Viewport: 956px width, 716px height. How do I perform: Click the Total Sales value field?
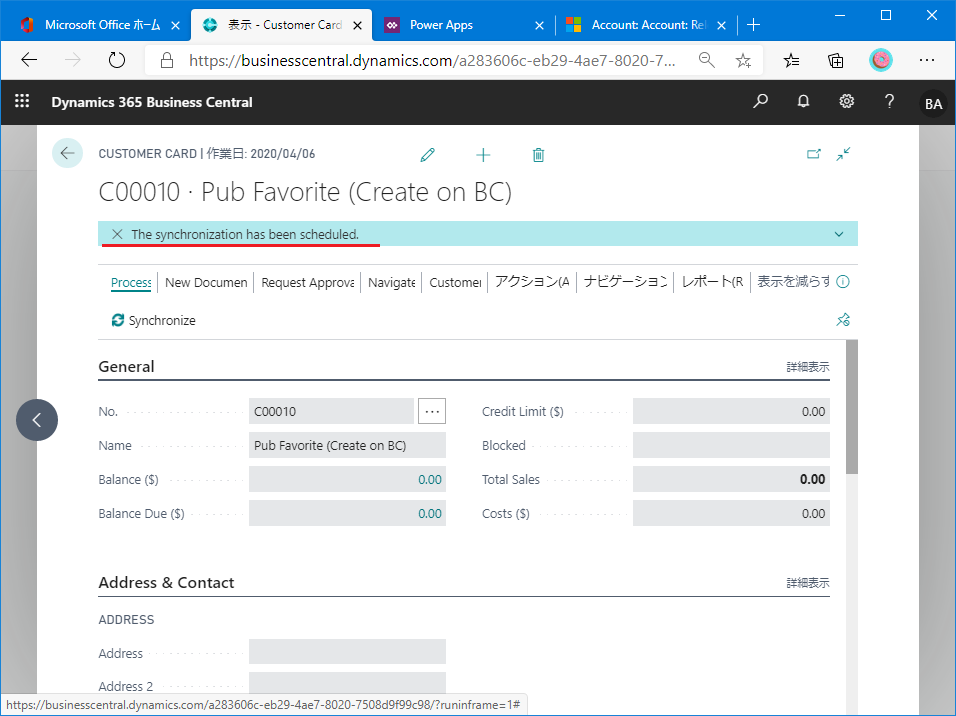coord(731,479)
